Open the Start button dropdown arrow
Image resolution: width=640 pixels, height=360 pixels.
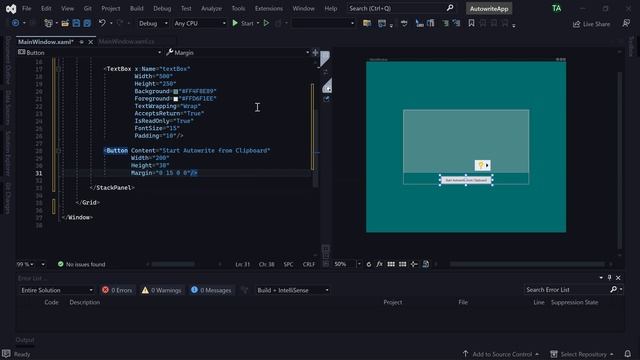click(x=258, y=23)
